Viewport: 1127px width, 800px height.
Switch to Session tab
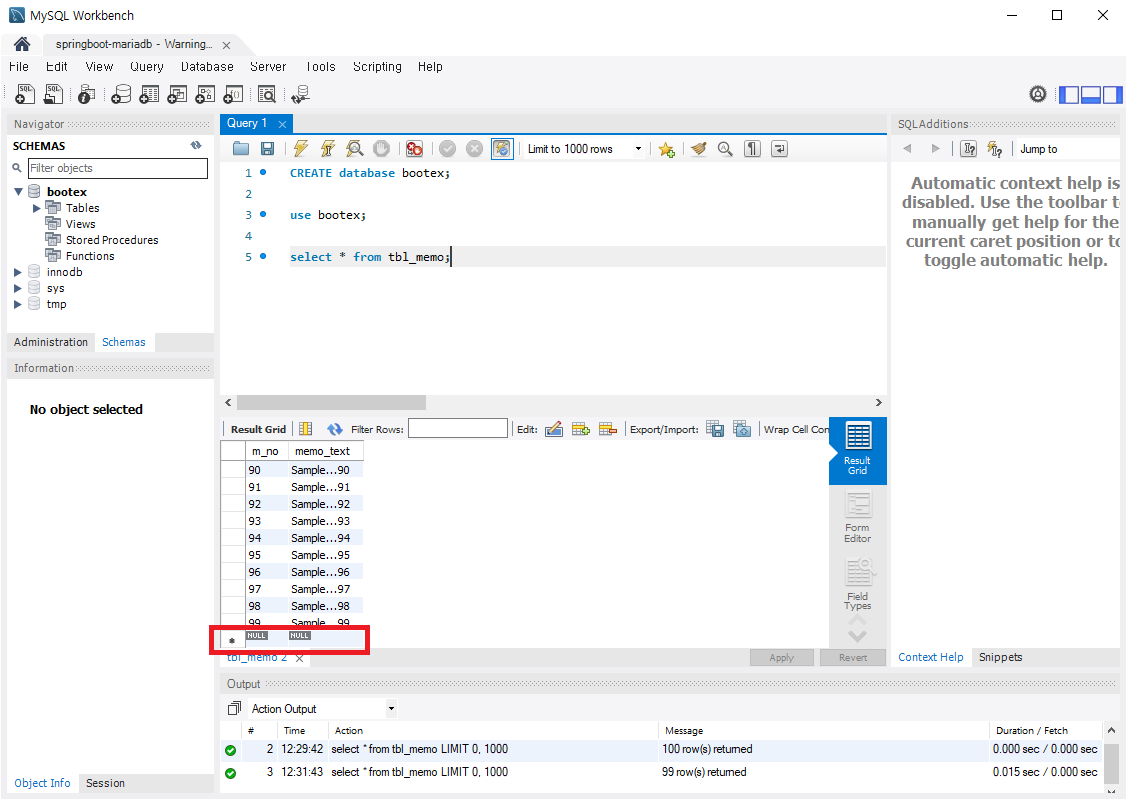click(106, 783)
